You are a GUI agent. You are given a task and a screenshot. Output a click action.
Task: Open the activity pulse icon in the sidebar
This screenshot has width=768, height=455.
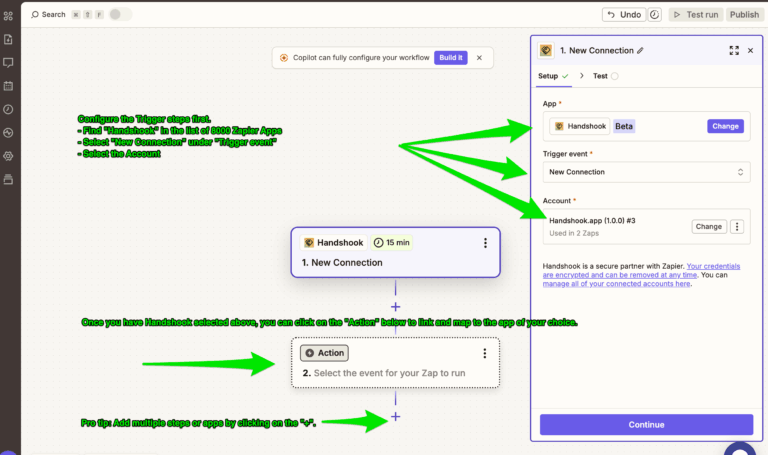(9, 132)
